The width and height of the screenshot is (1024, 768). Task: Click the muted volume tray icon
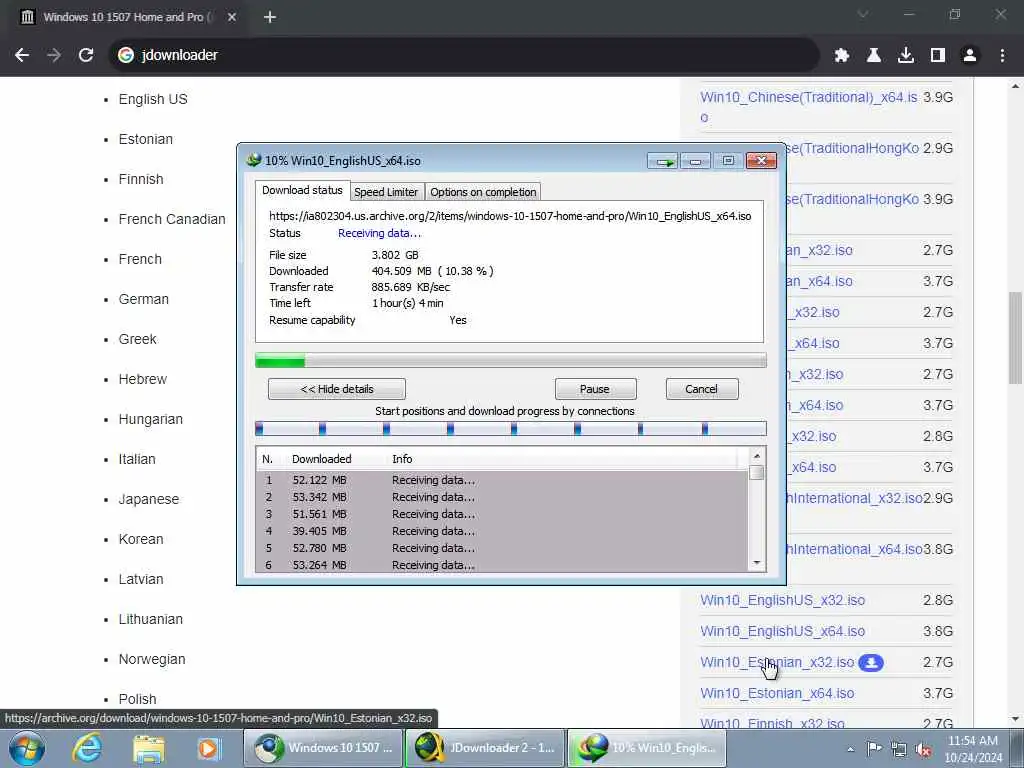[923, 749]
